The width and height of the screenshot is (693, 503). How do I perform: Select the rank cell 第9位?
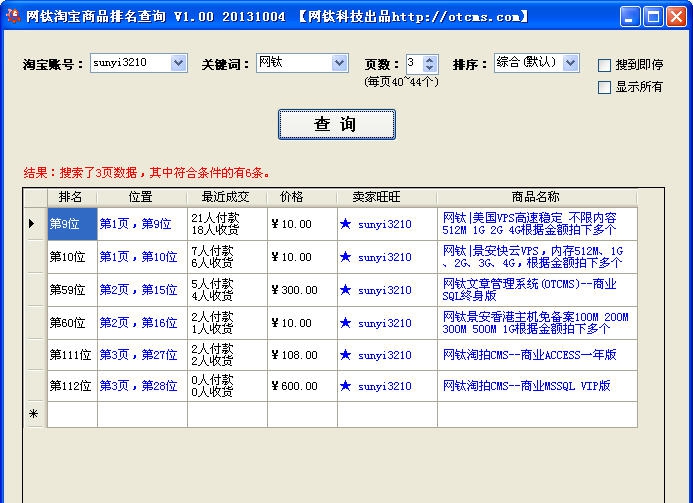(x=72, y=224)
